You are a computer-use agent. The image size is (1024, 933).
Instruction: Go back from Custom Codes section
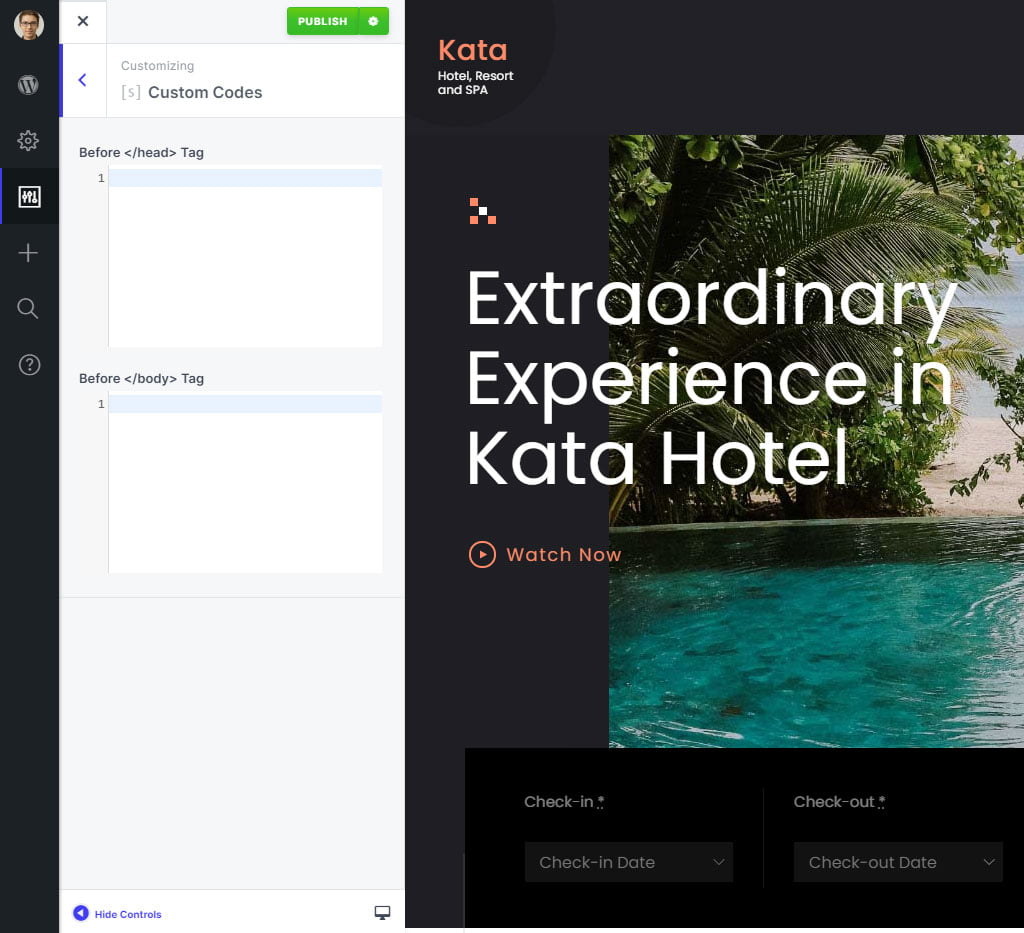click(x=82, y=80)
